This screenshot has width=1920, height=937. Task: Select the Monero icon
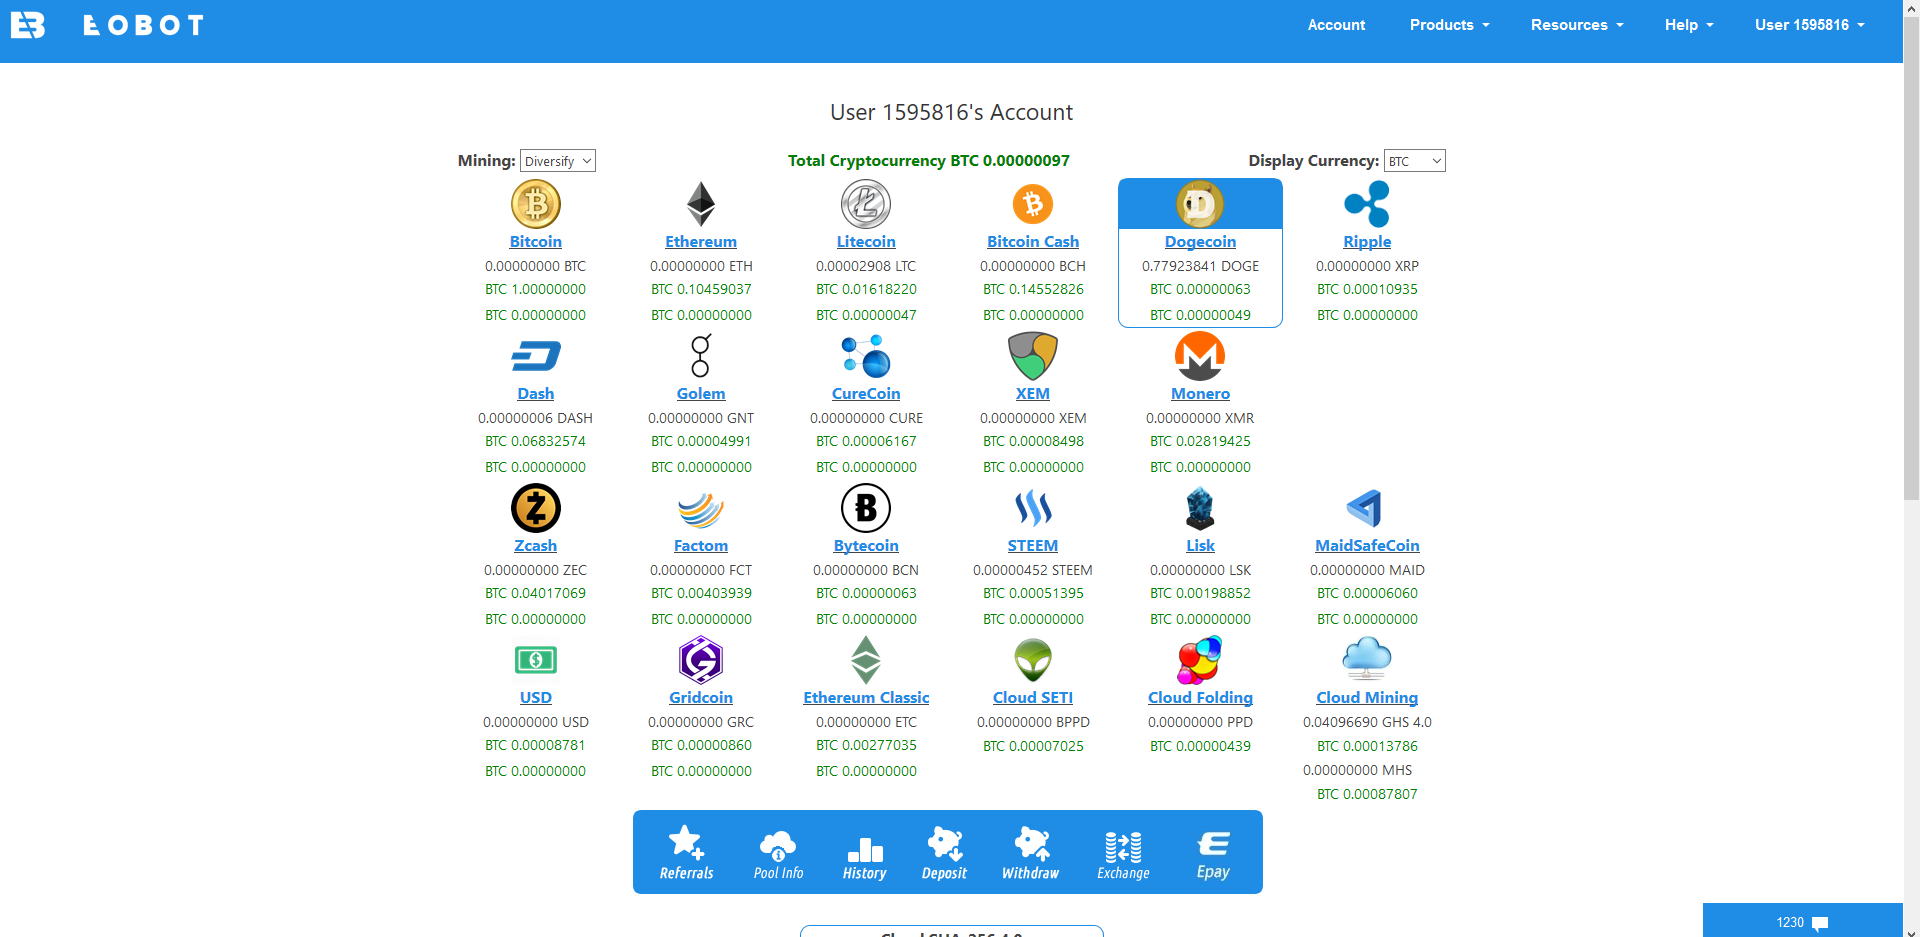click(1200, 356)
